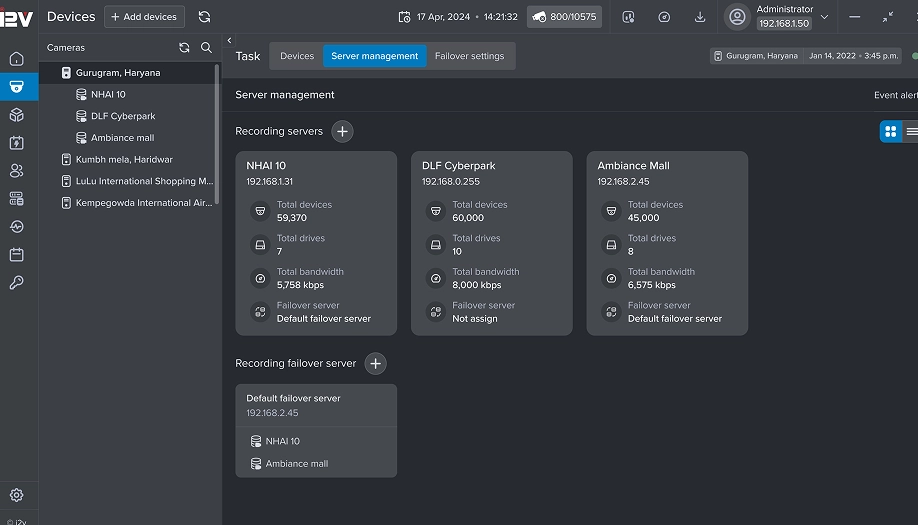Click the 192.168.0.255 address on DLF Cyberpark
Screen dimensions: 918x525
tap(451, 182)
